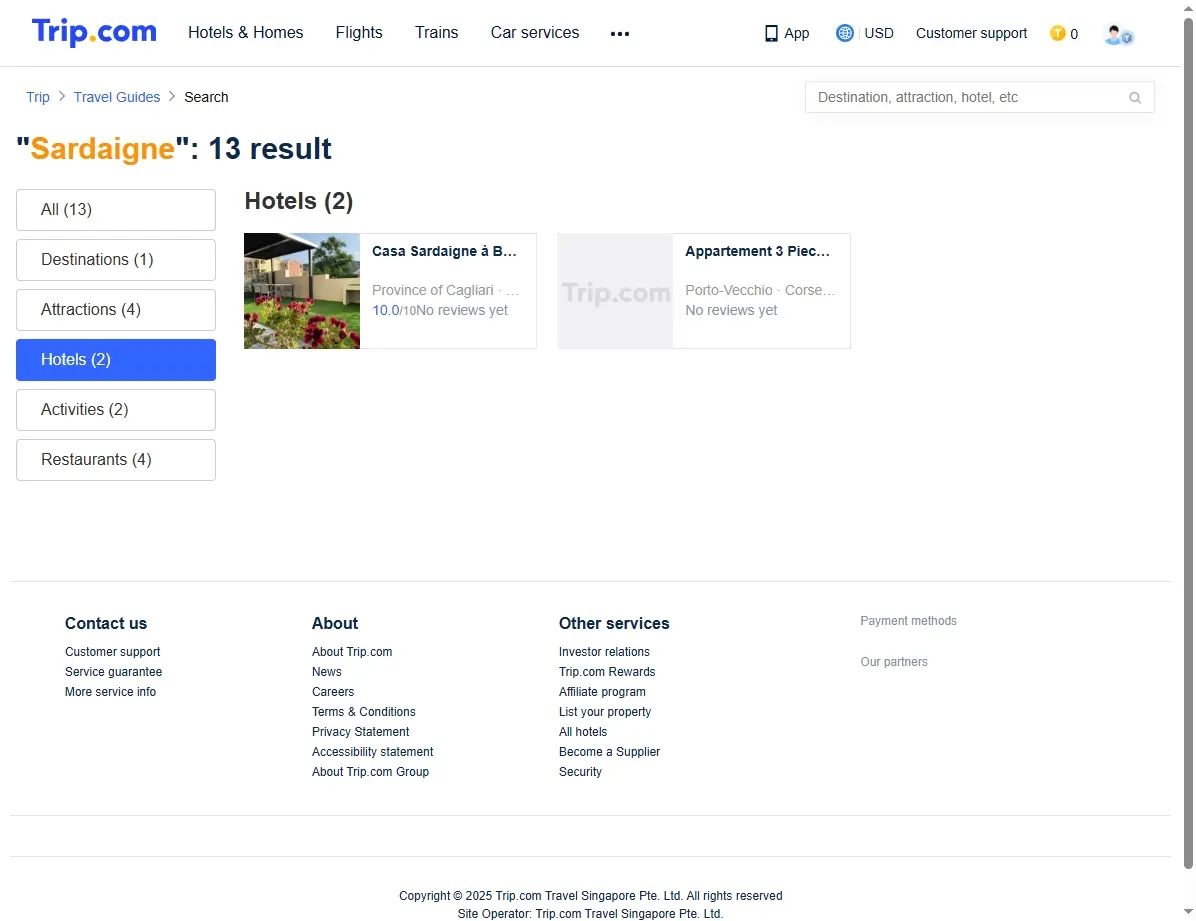1196x921 pixels.
Task: Change currency via USD
Action: point(879,33)
